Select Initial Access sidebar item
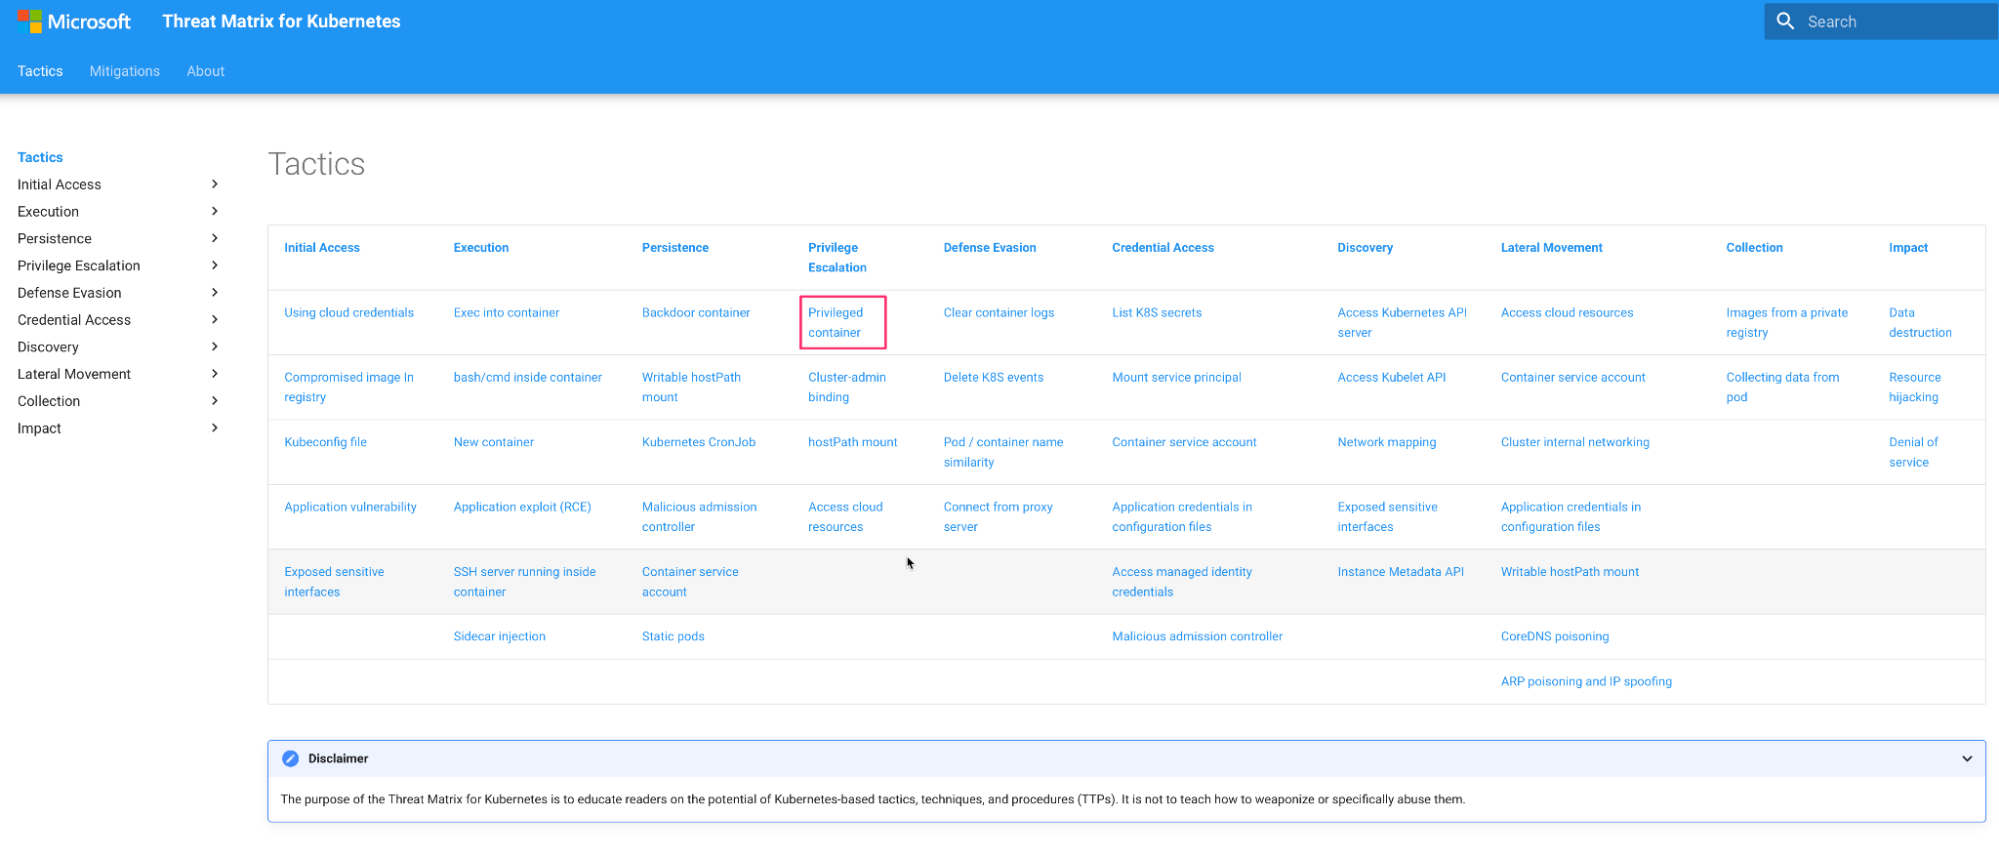Viewport: 1999px width, 841px height. coord(59,184)
